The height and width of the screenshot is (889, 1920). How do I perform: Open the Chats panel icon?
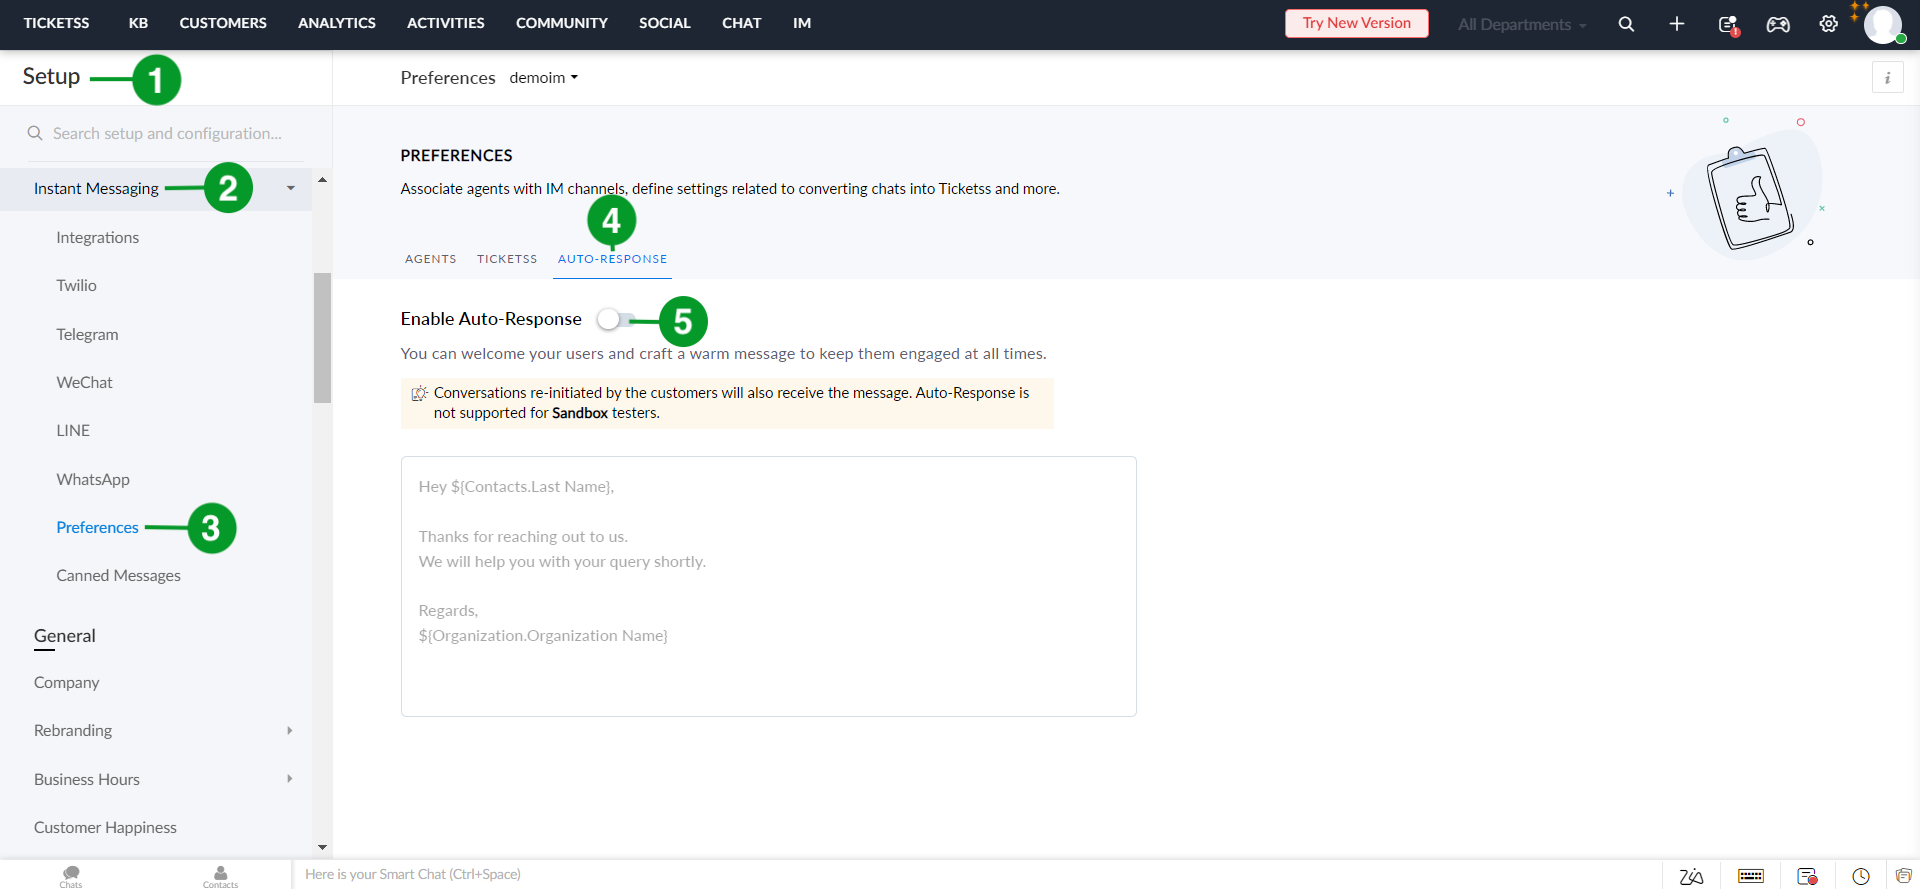[x=71, y=876]
